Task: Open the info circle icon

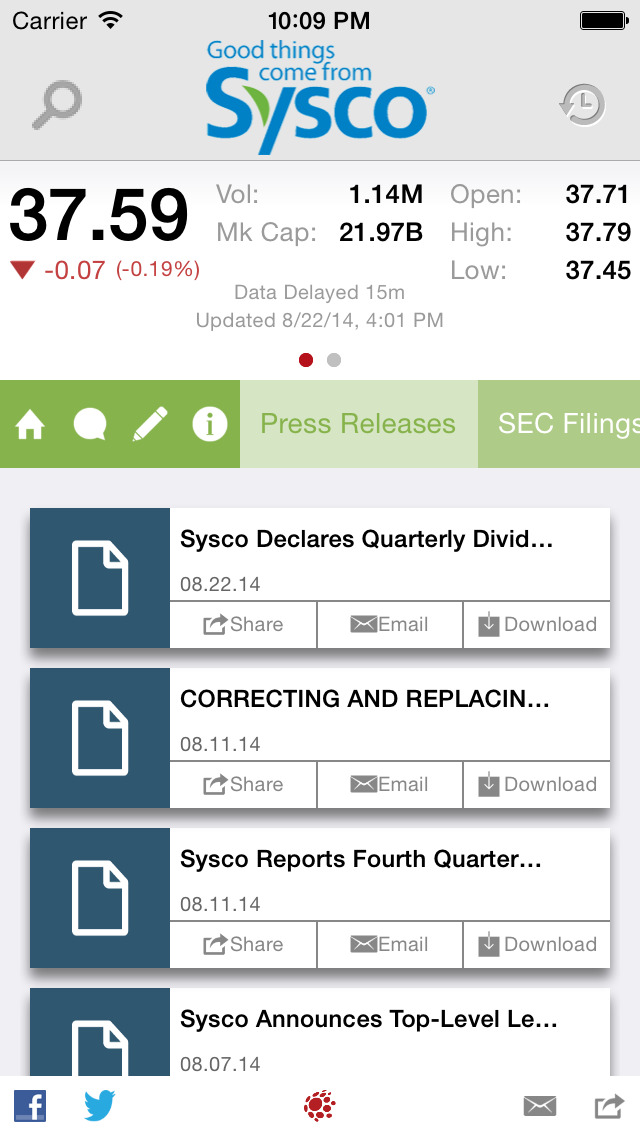Action: click(x=209, y=425)
